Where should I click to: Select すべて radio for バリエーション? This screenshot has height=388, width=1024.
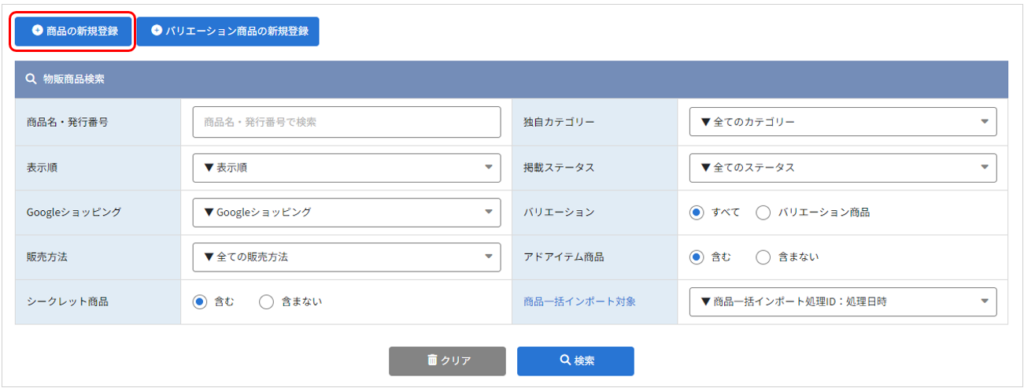[x=697, y=212]
